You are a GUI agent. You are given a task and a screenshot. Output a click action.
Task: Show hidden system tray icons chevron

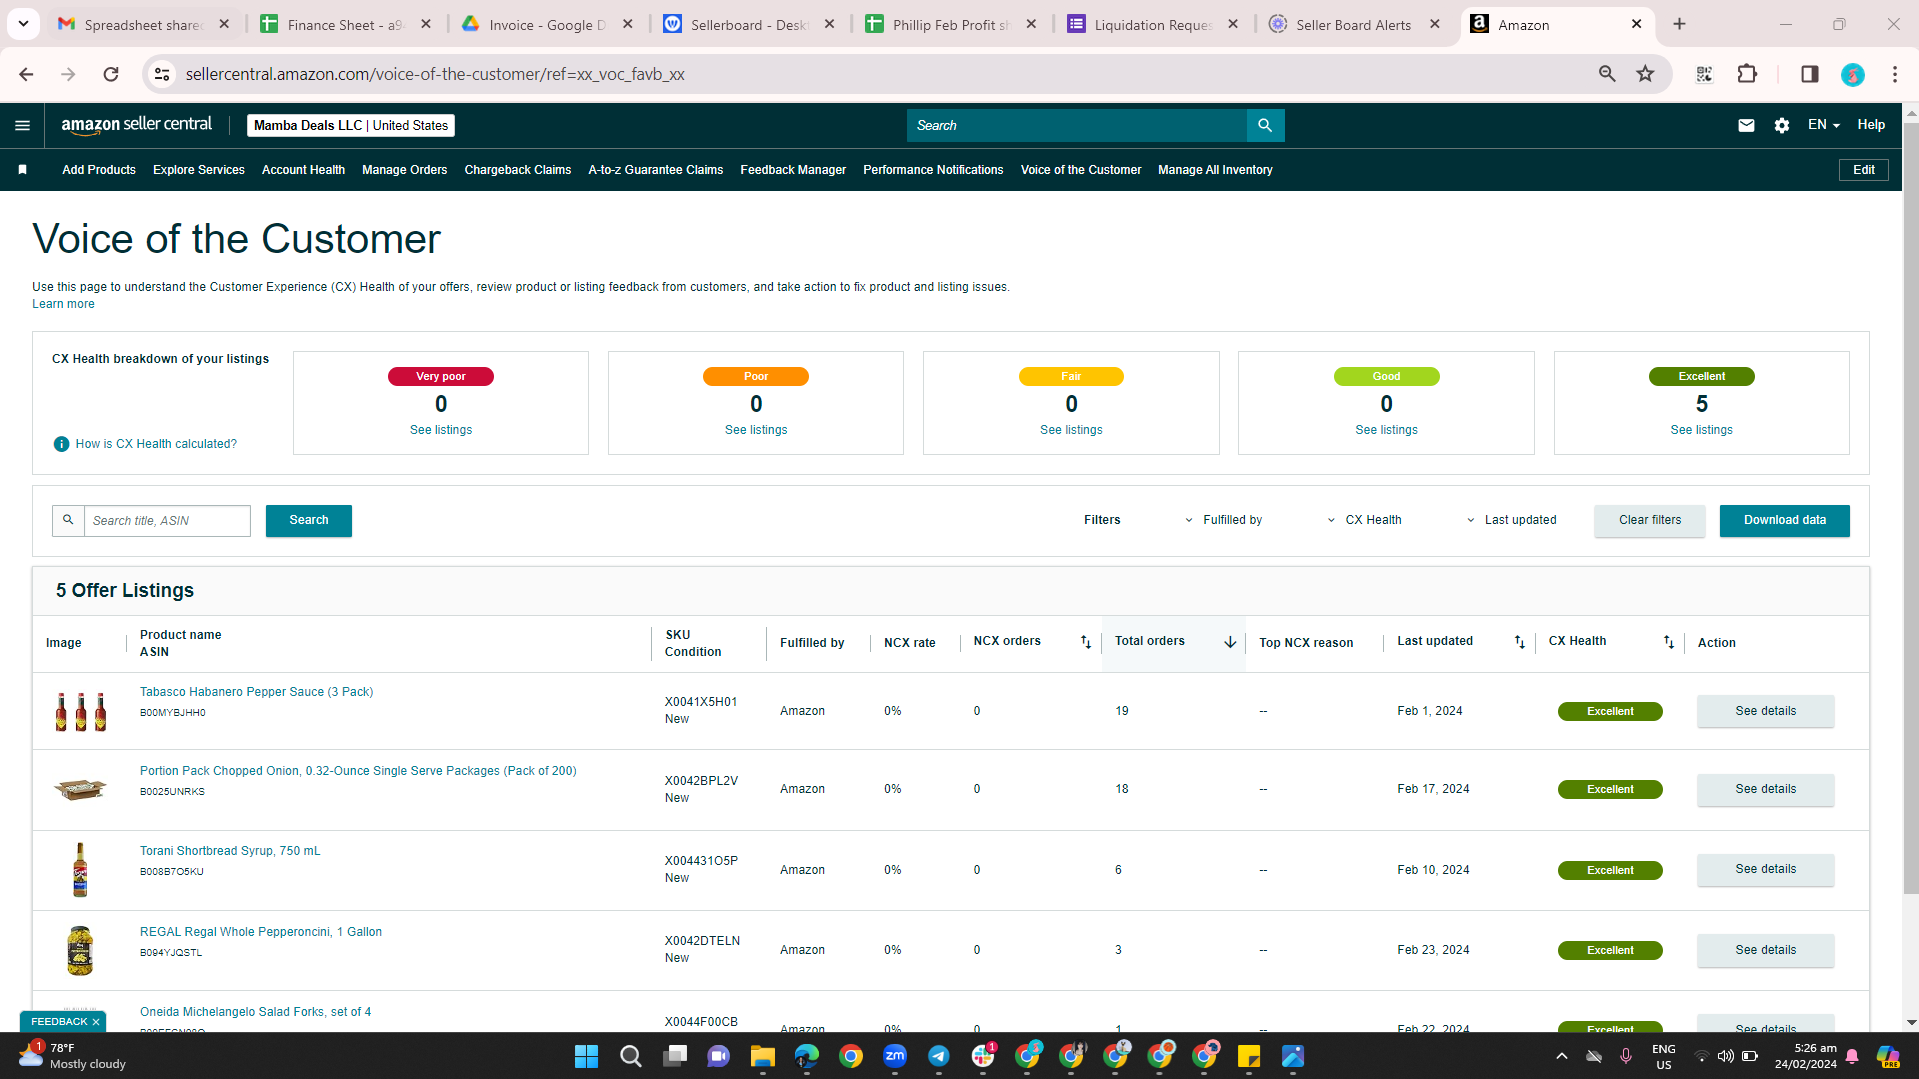1561,1056
